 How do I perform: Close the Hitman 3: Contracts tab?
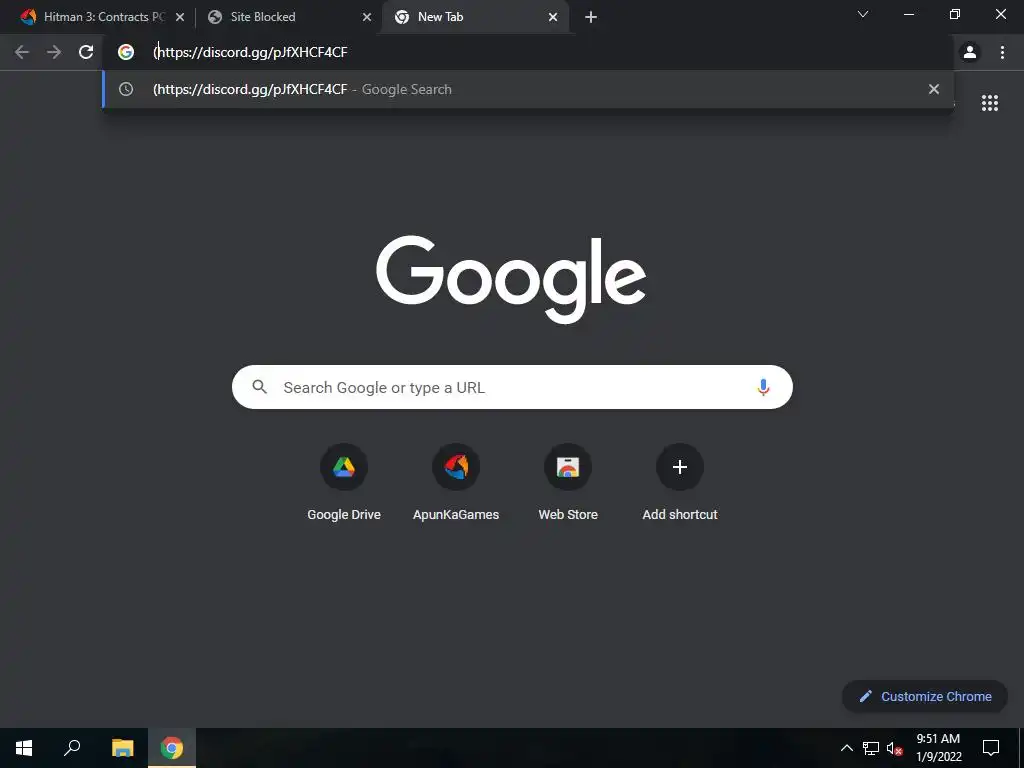click(180, 17)
